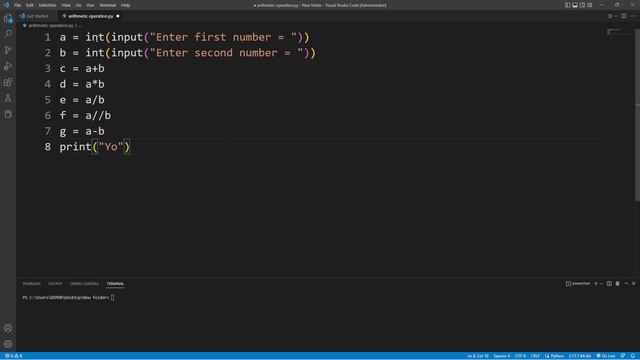Change the CRLF end of line sequence
The image size is (640, 360).
535,356
